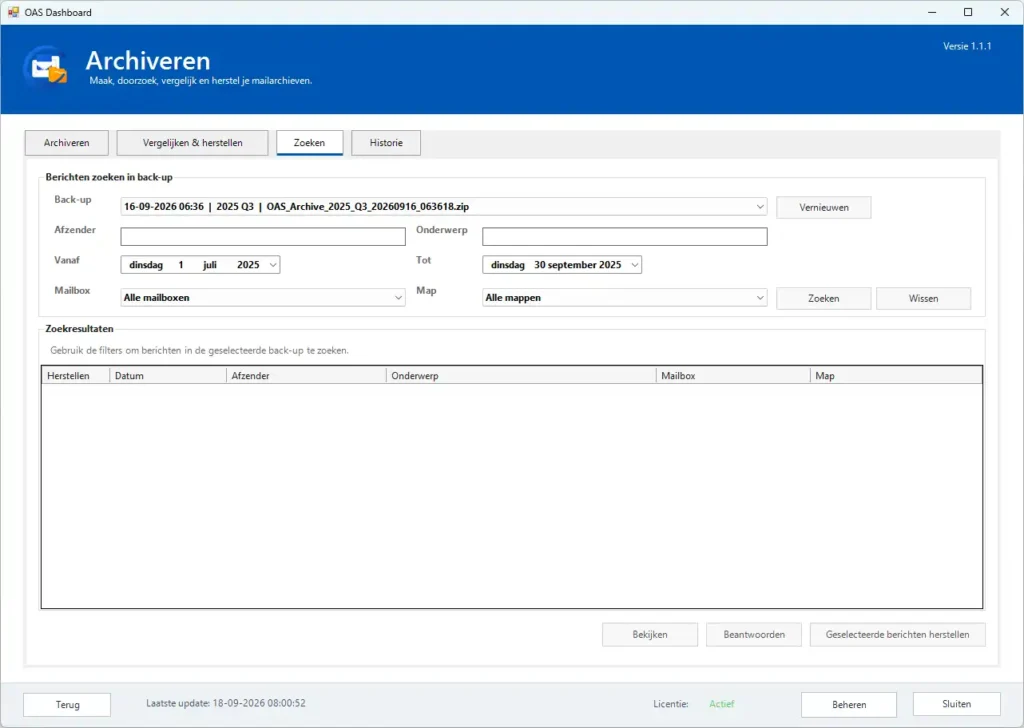Screen dimensions: 1024x728
Task: Click the Zoeken search button
Action: (x=824, y=298)
